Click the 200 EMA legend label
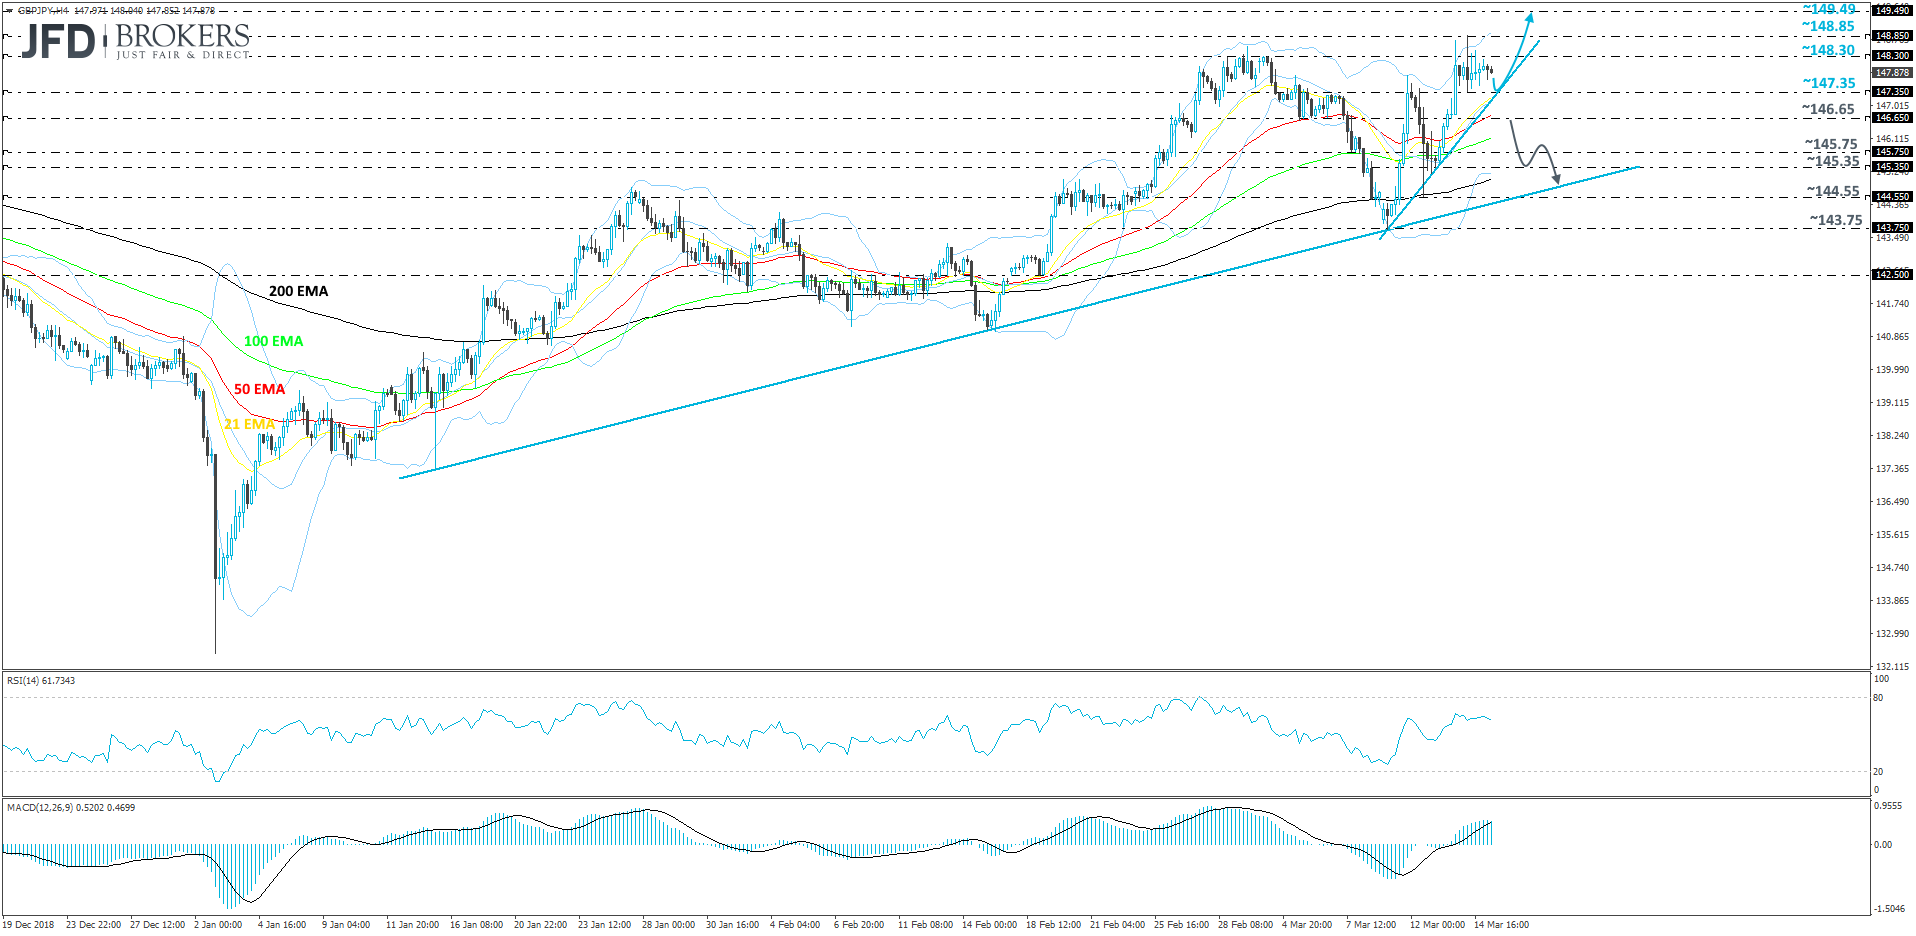This screenshot has width=1916, height=936. pos(298,291)
